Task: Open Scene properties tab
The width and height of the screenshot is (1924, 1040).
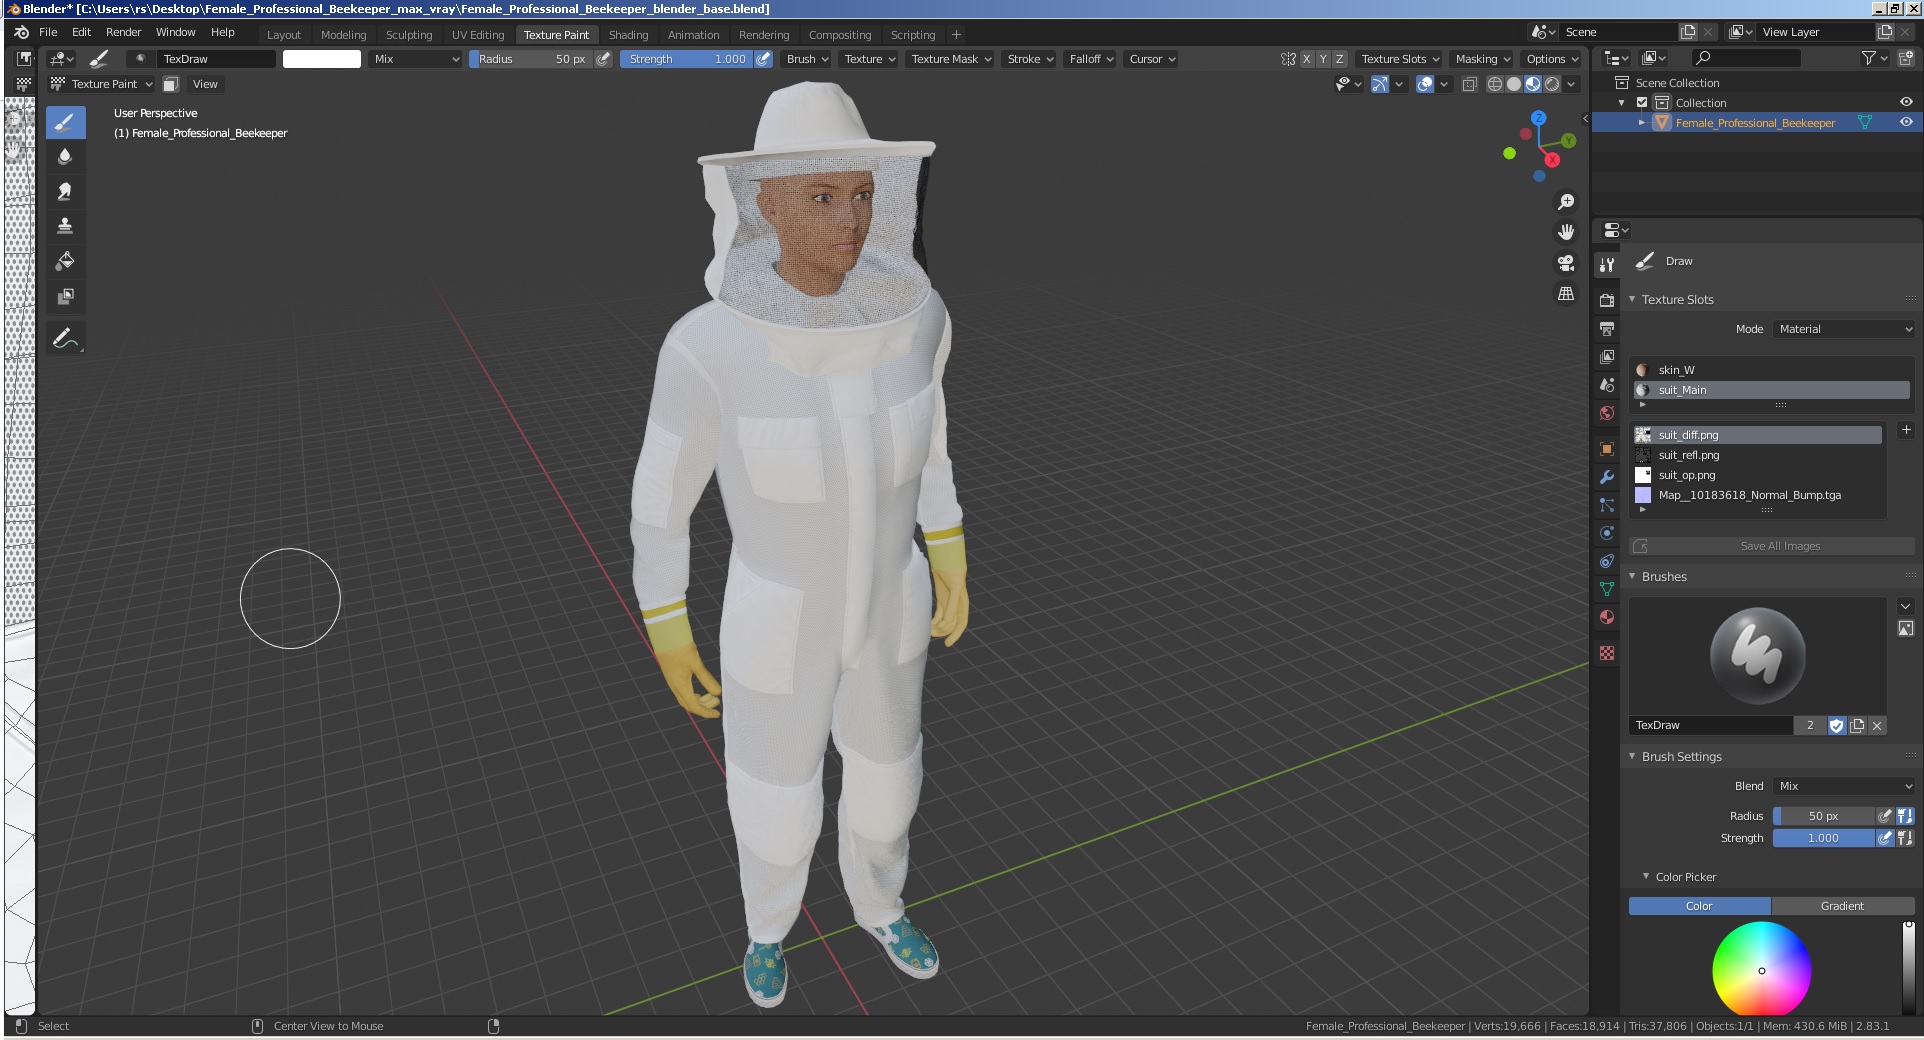Action: coord(1607,384)
